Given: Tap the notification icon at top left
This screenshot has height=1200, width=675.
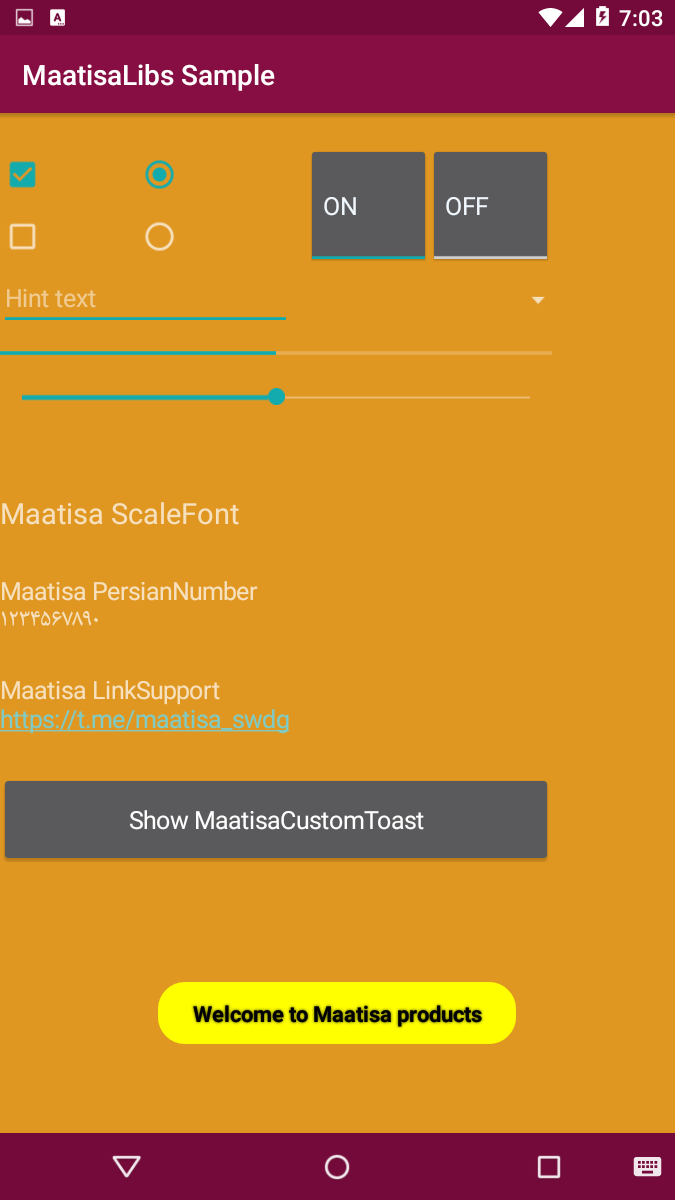Looking at the screenshot, I should click(x=25, y=16).
